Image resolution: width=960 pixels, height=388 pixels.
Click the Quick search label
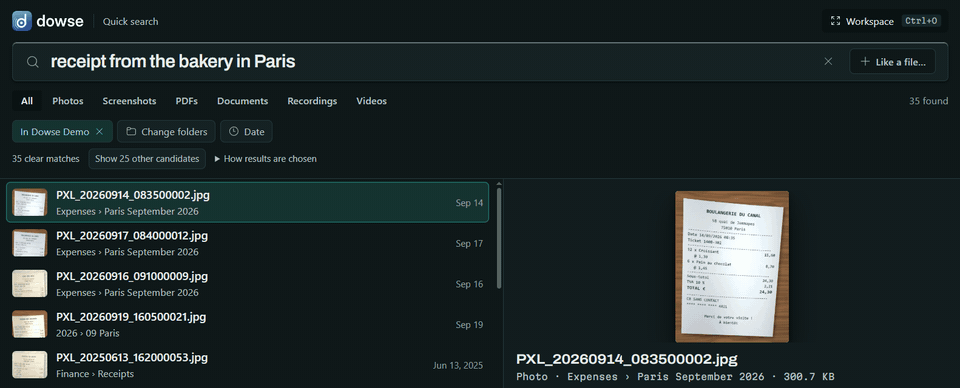[130, 21]
